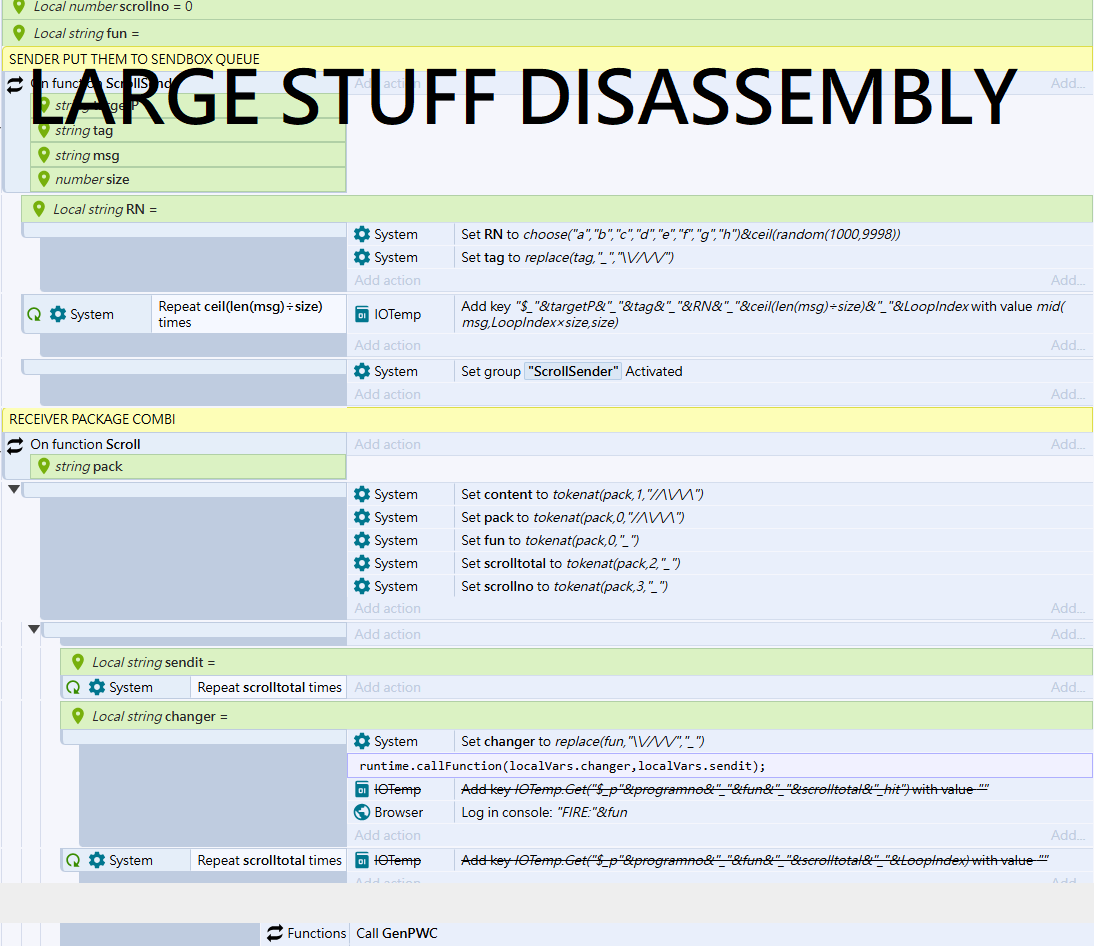
Task: Select 'Log in console: "FIRE:"&fun' action
Action: tap(544, 812)
